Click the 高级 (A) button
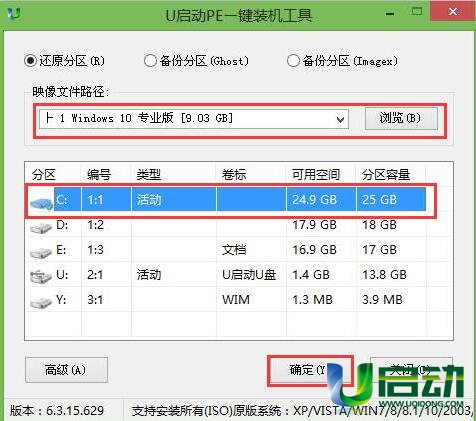The height and width of the screenshot is (421, 476). pyautogui.click(x=66, y=370)
